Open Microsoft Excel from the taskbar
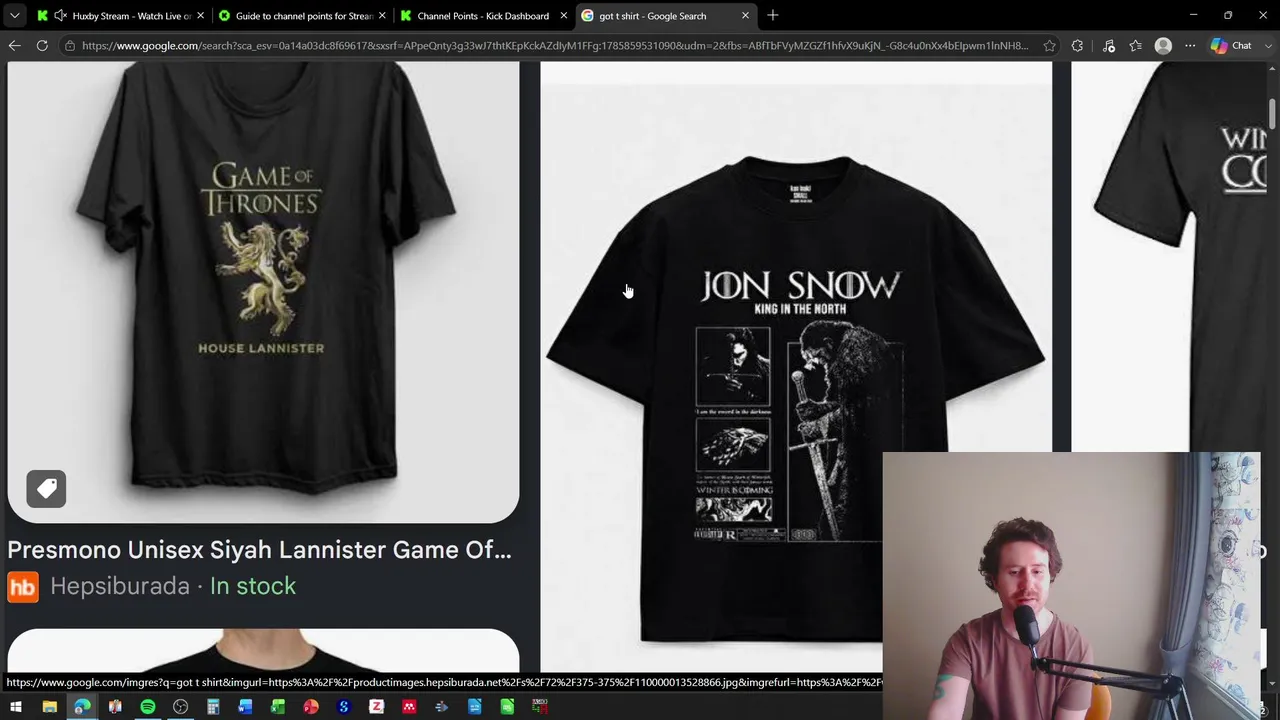 click(278, 708)
